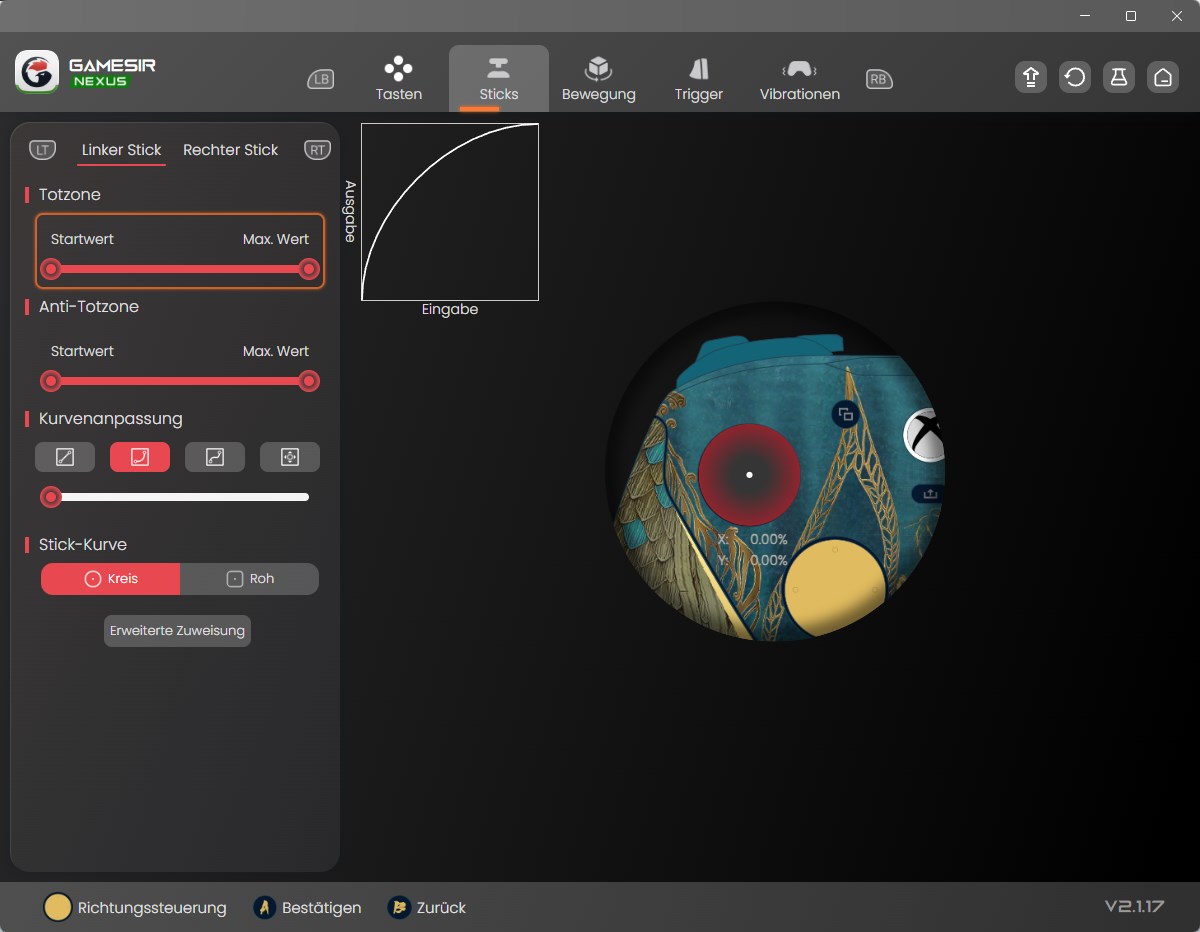Click the Ausgabe axis label

click(x=350, y=211)
